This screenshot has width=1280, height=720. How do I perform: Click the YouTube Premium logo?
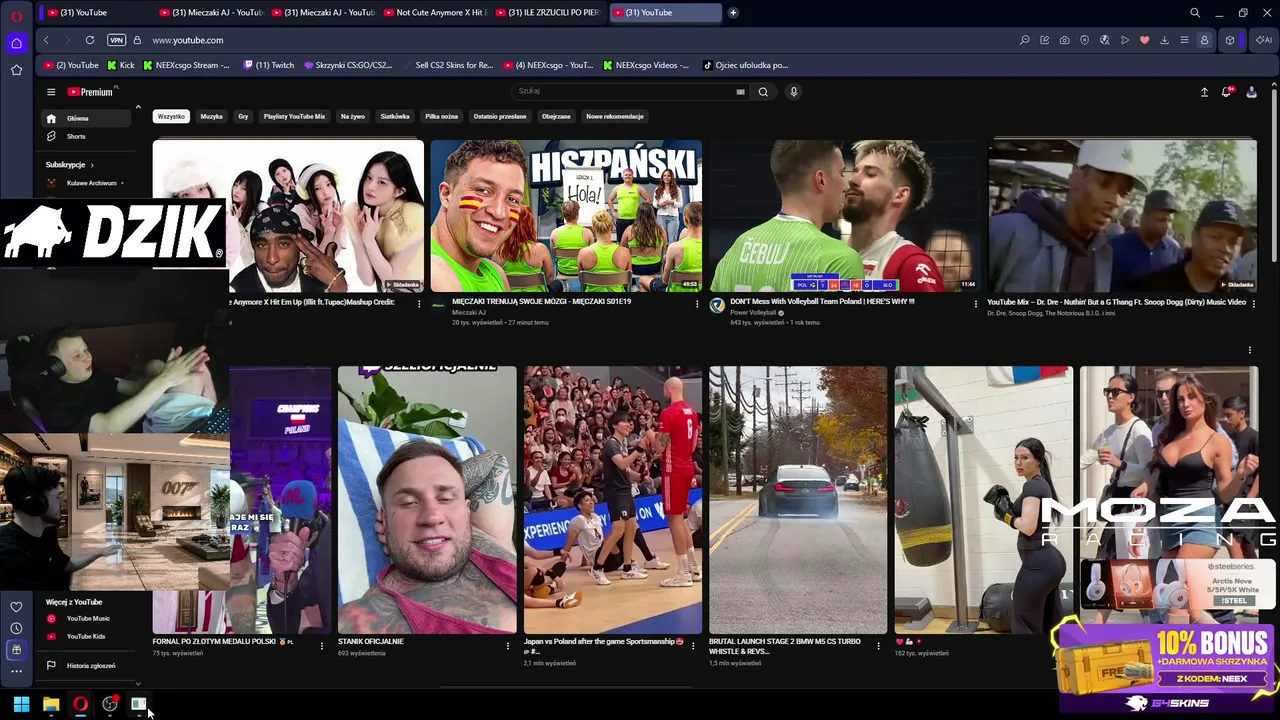coord(92,92)
